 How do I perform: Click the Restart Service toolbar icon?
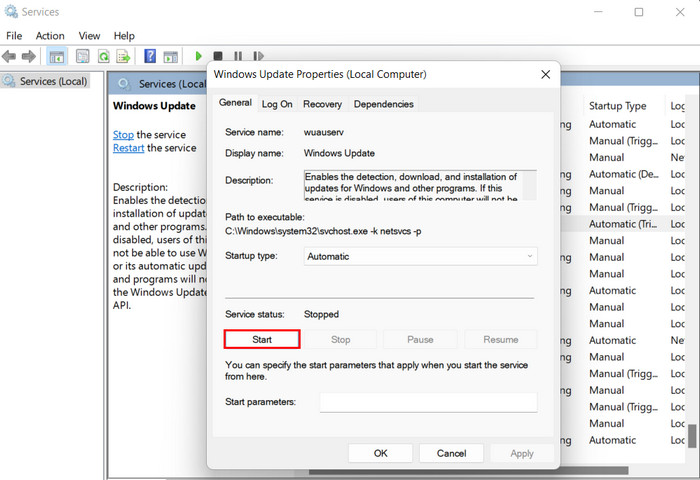[x=258, y=56]
